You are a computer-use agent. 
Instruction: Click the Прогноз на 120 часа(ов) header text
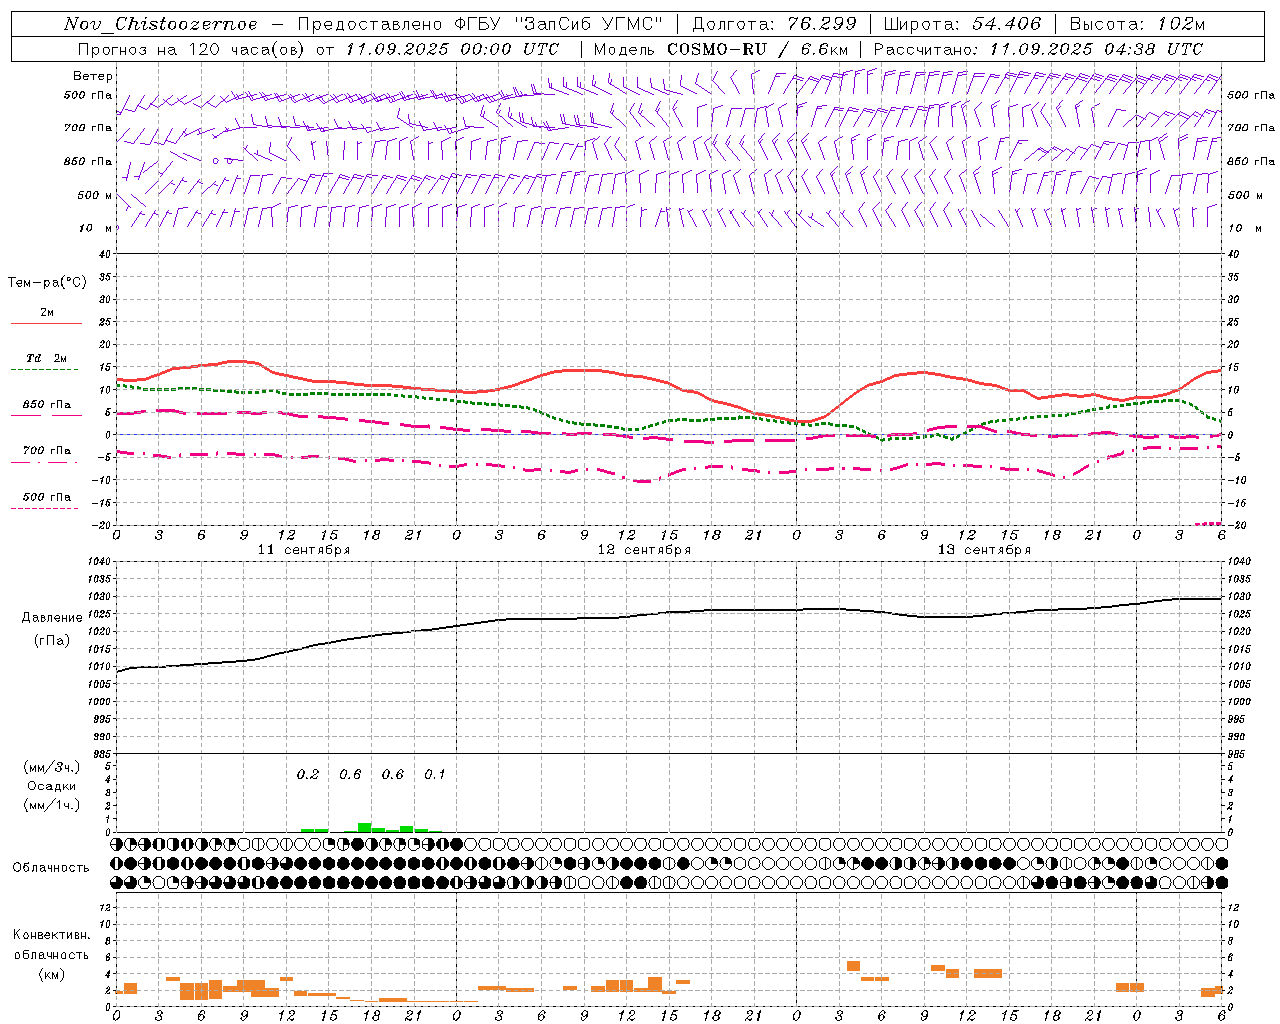pos(192,49)
